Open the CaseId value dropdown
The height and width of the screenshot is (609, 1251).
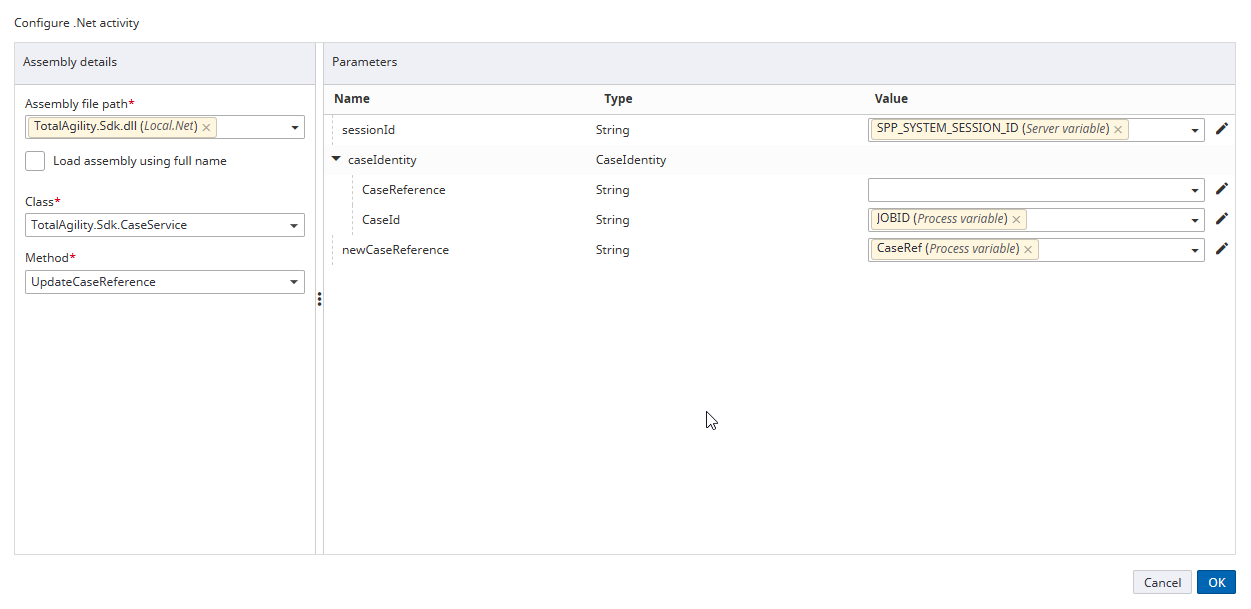pyautogui.click(x=1193, y=219)
